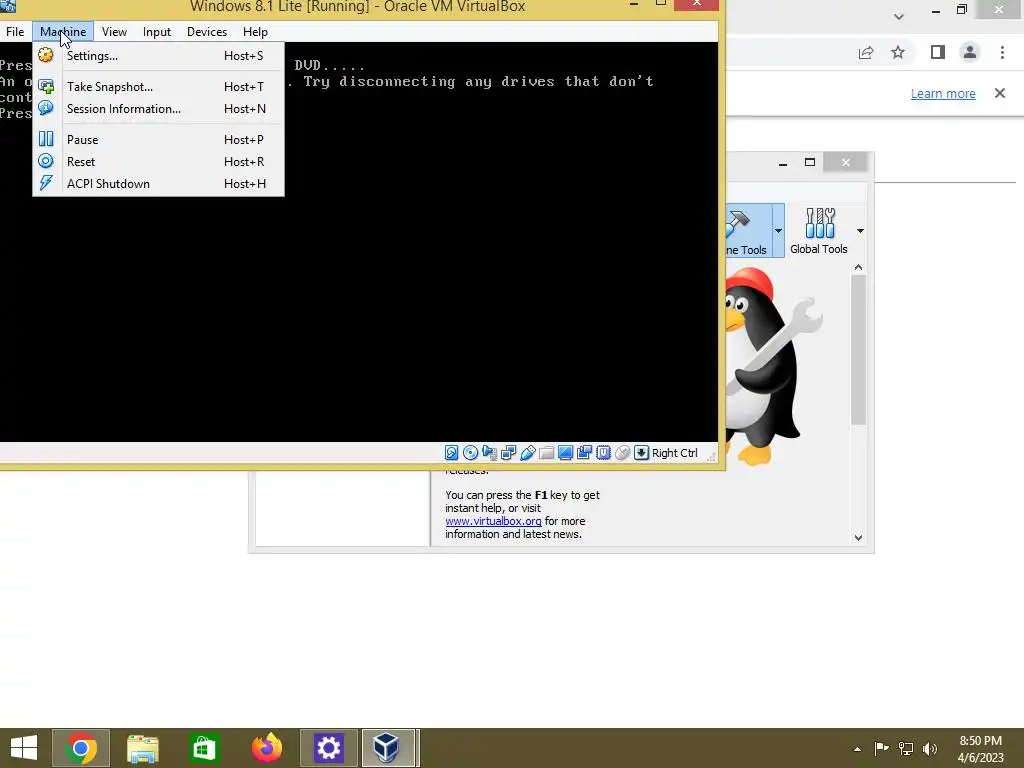
Task: Click the ACPI Shutdown lightning icon
Action: [46, 184]
